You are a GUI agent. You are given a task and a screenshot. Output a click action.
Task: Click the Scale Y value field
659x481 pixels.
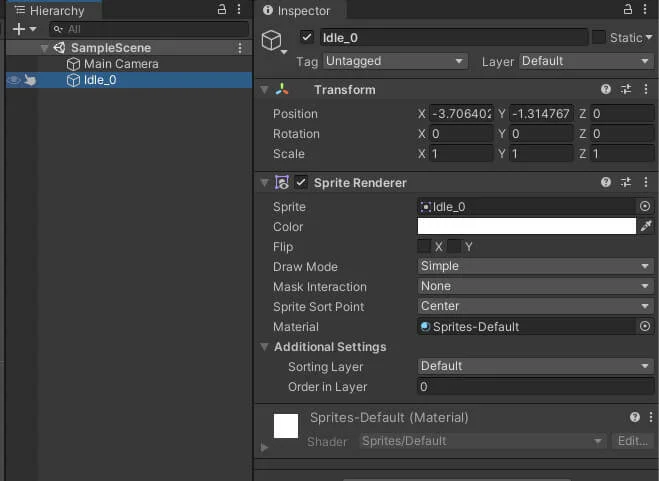(x=541, y=154)
